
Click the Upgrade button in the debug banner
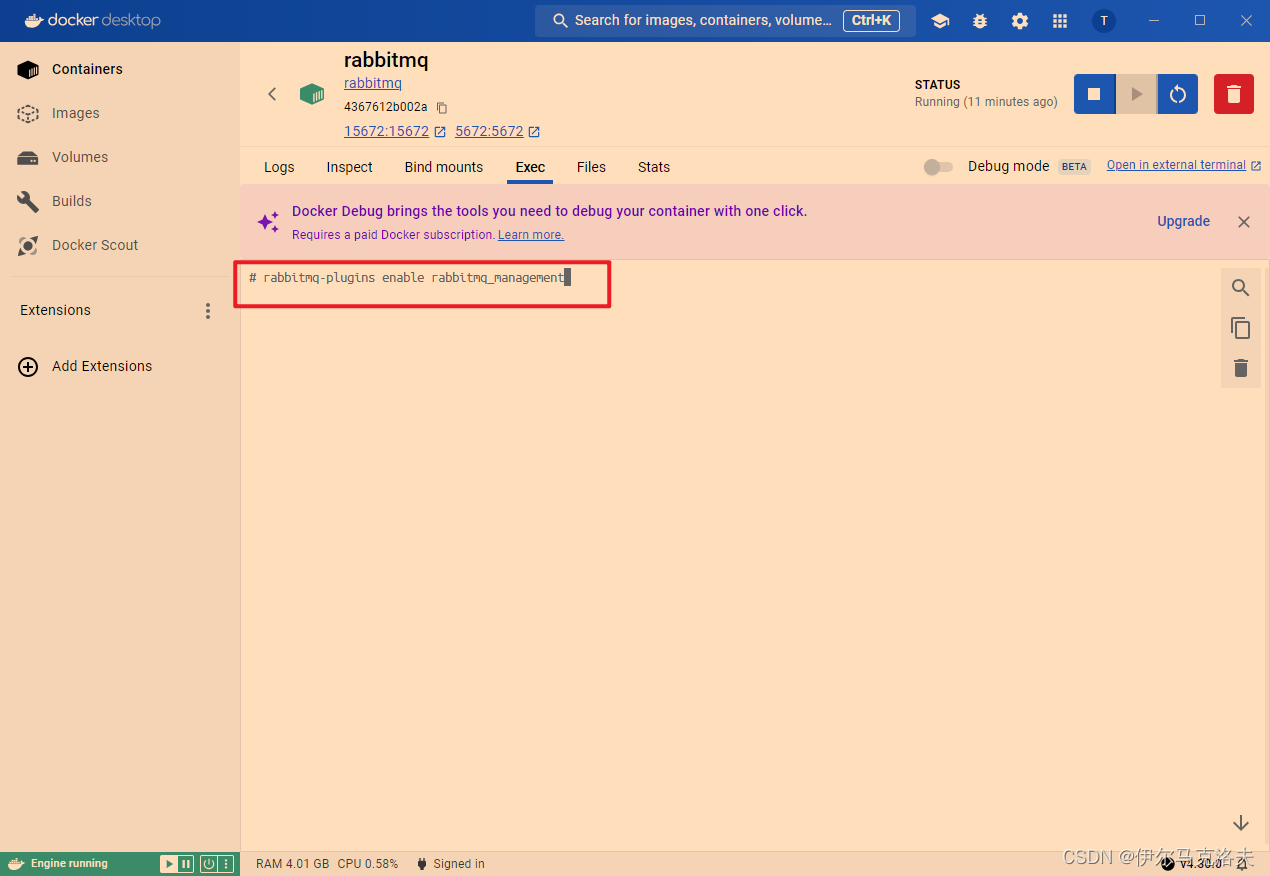click(1183, 221)
